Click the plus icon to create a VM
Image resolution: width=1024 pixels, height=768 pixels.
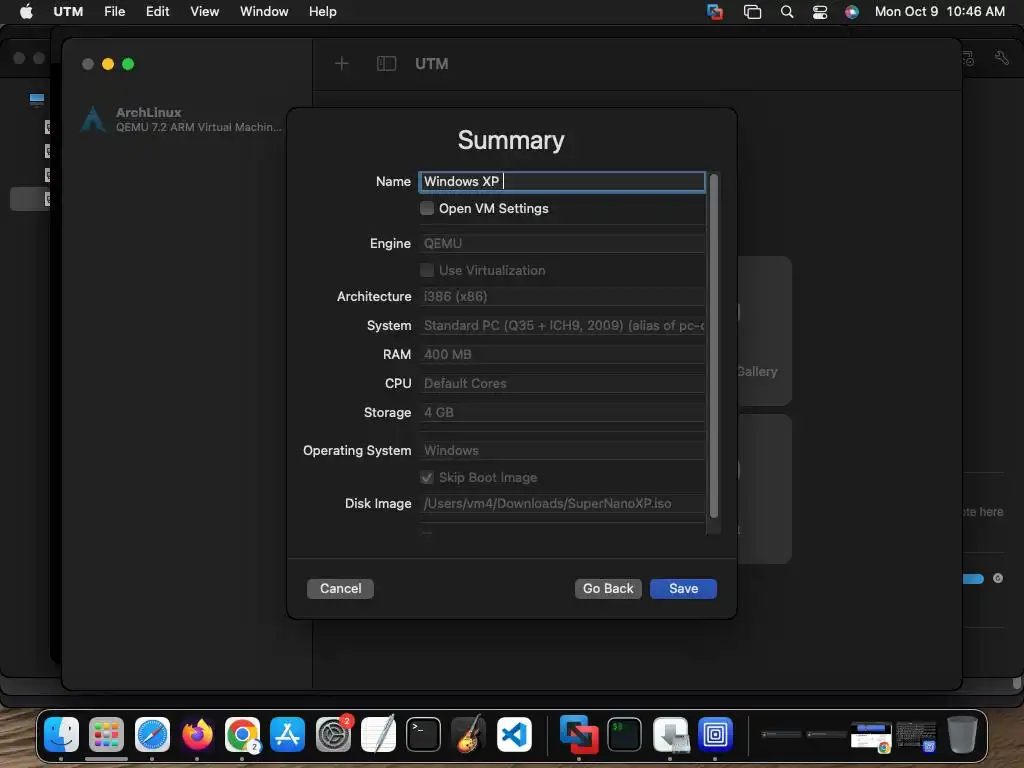click(x=342, y=63)
